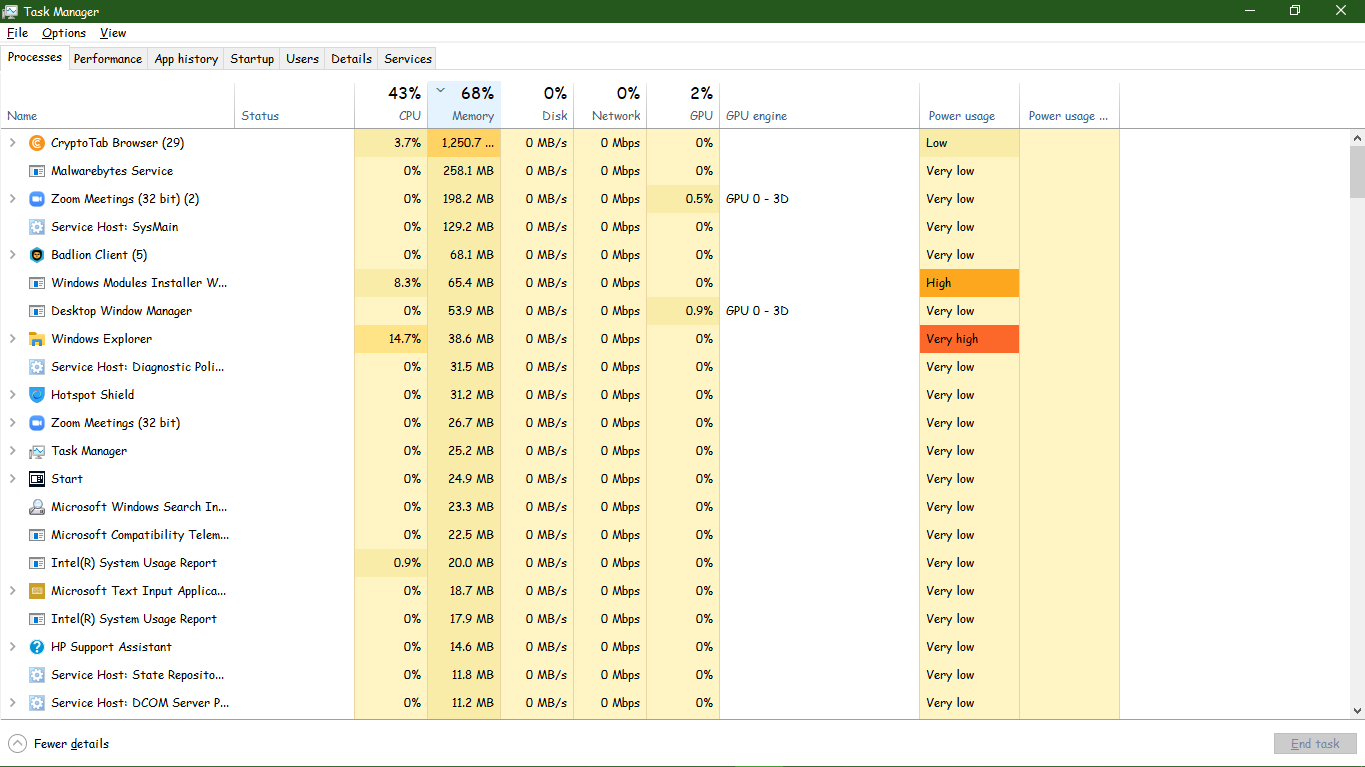Click the 14.7% CPU value cell

[x=391, y=339]
